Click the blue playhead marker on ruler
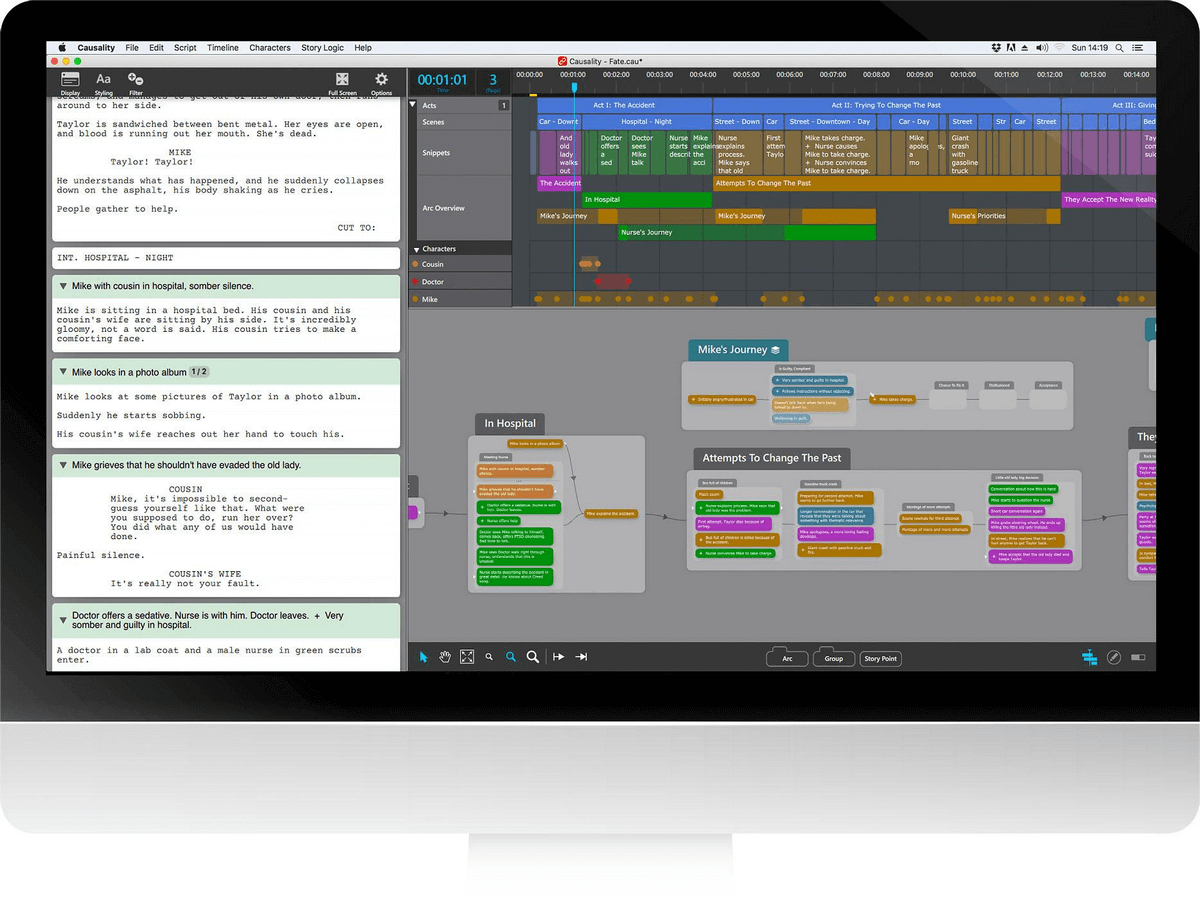This screenshot has width=1200, height=903. 574,87
